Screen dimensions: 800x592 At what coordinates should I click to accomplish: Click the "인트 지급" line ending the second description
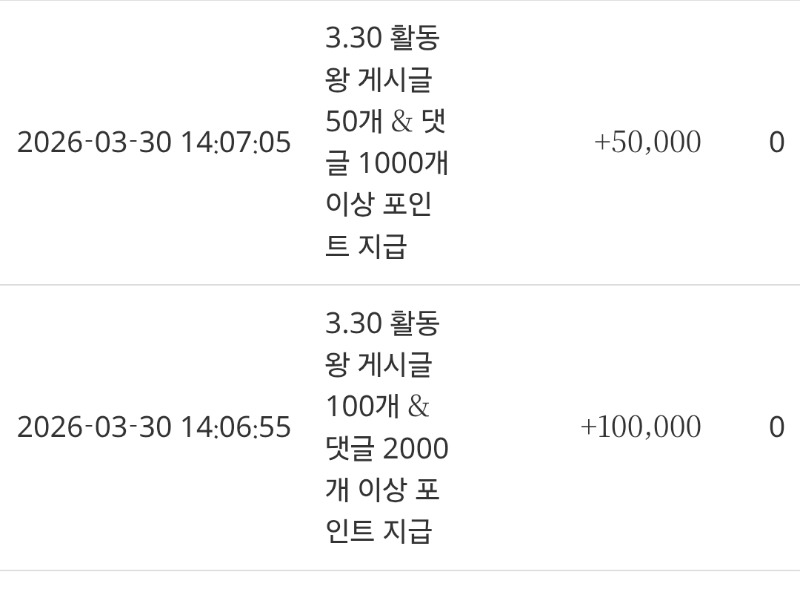378,531
